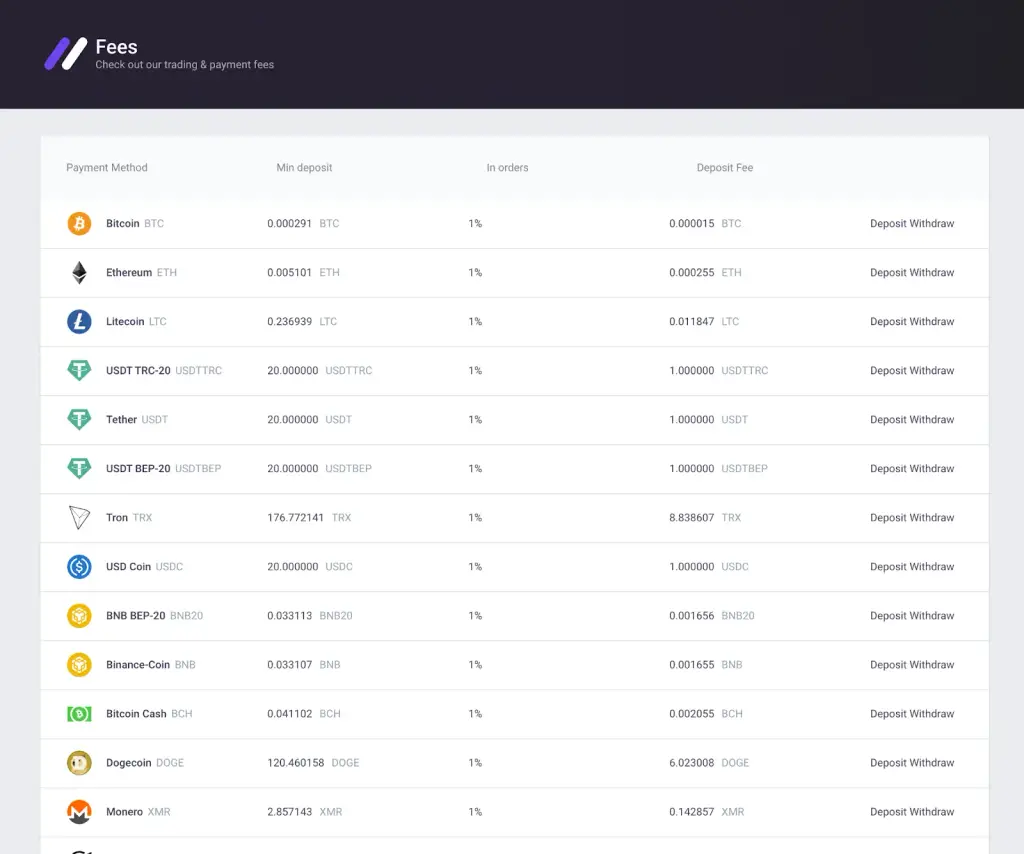
Task: Click the 'Check out our trading & payment fees' subtitle
Action: tap(185, 65)
